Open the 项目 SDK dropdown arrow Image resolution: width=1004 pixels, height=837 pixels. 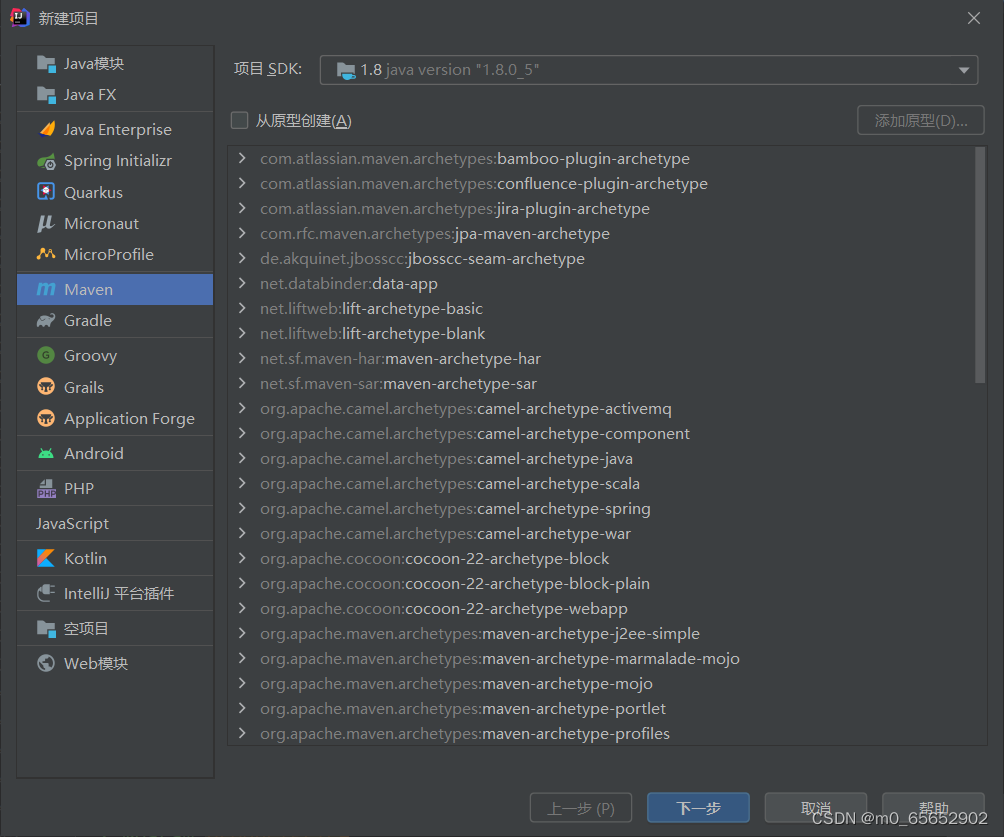(x=964, y=70)
